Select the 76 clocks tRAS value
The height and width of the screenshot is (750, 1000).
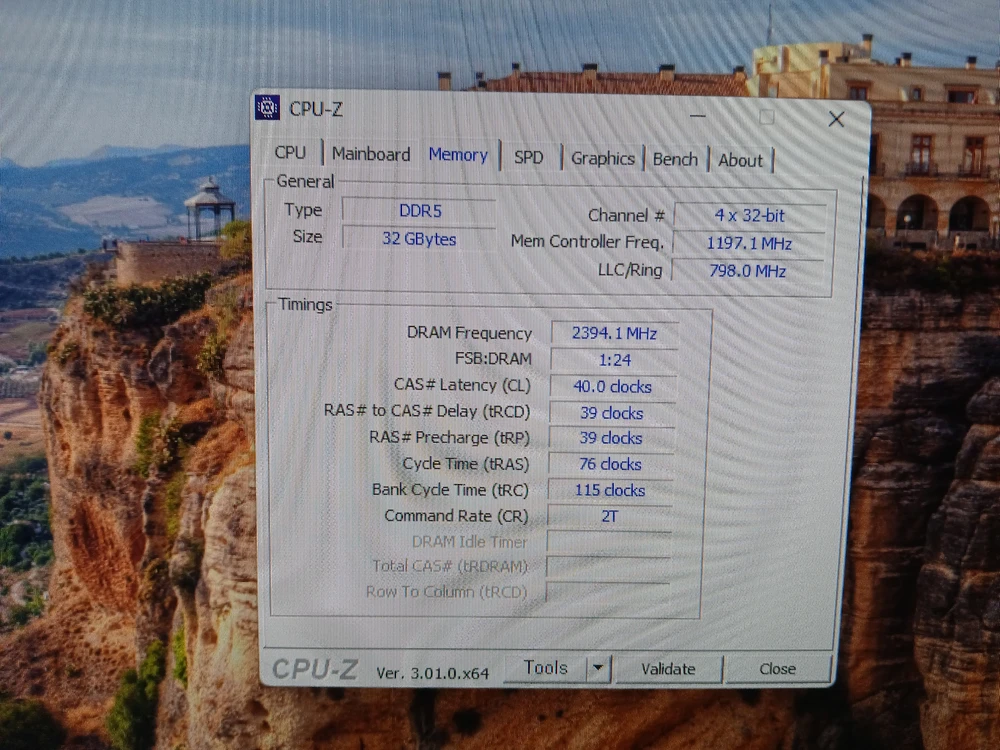point(610,464)
